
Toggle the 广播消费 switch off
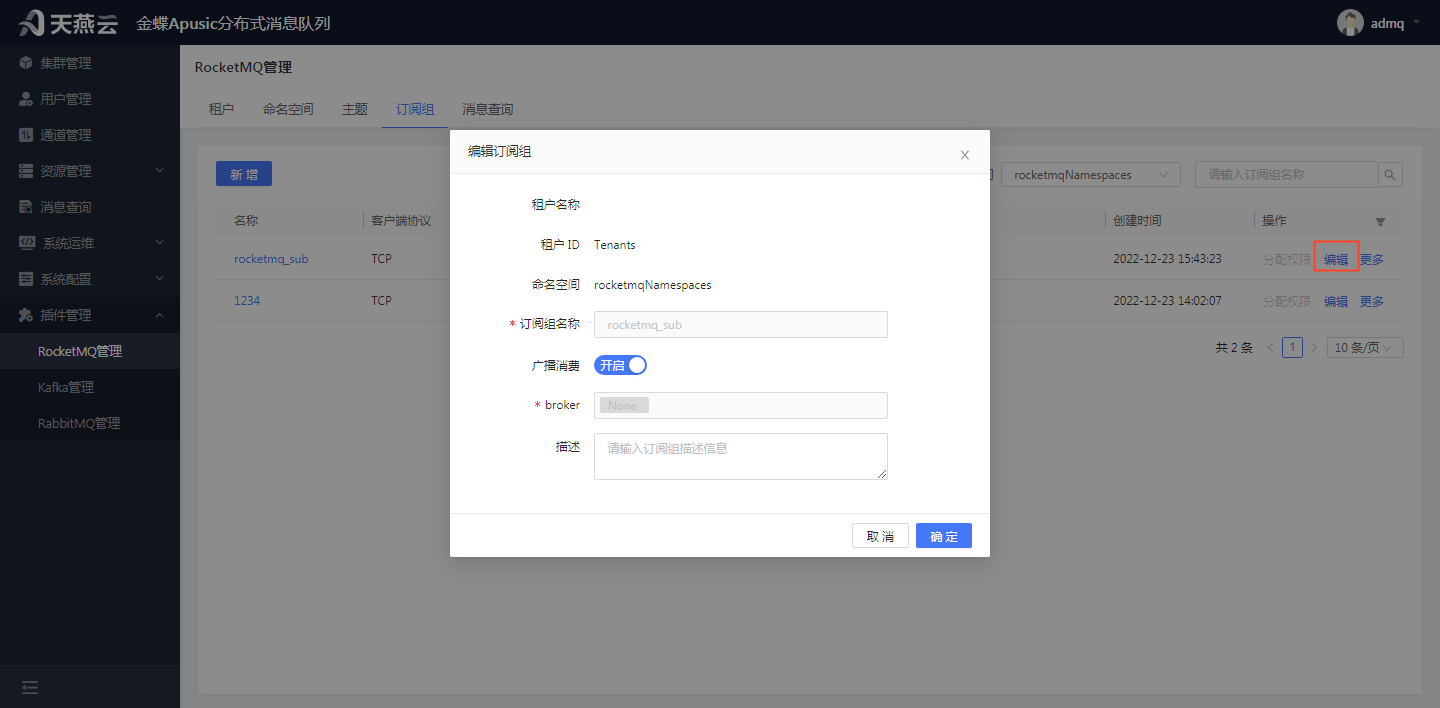click(621, 365)
